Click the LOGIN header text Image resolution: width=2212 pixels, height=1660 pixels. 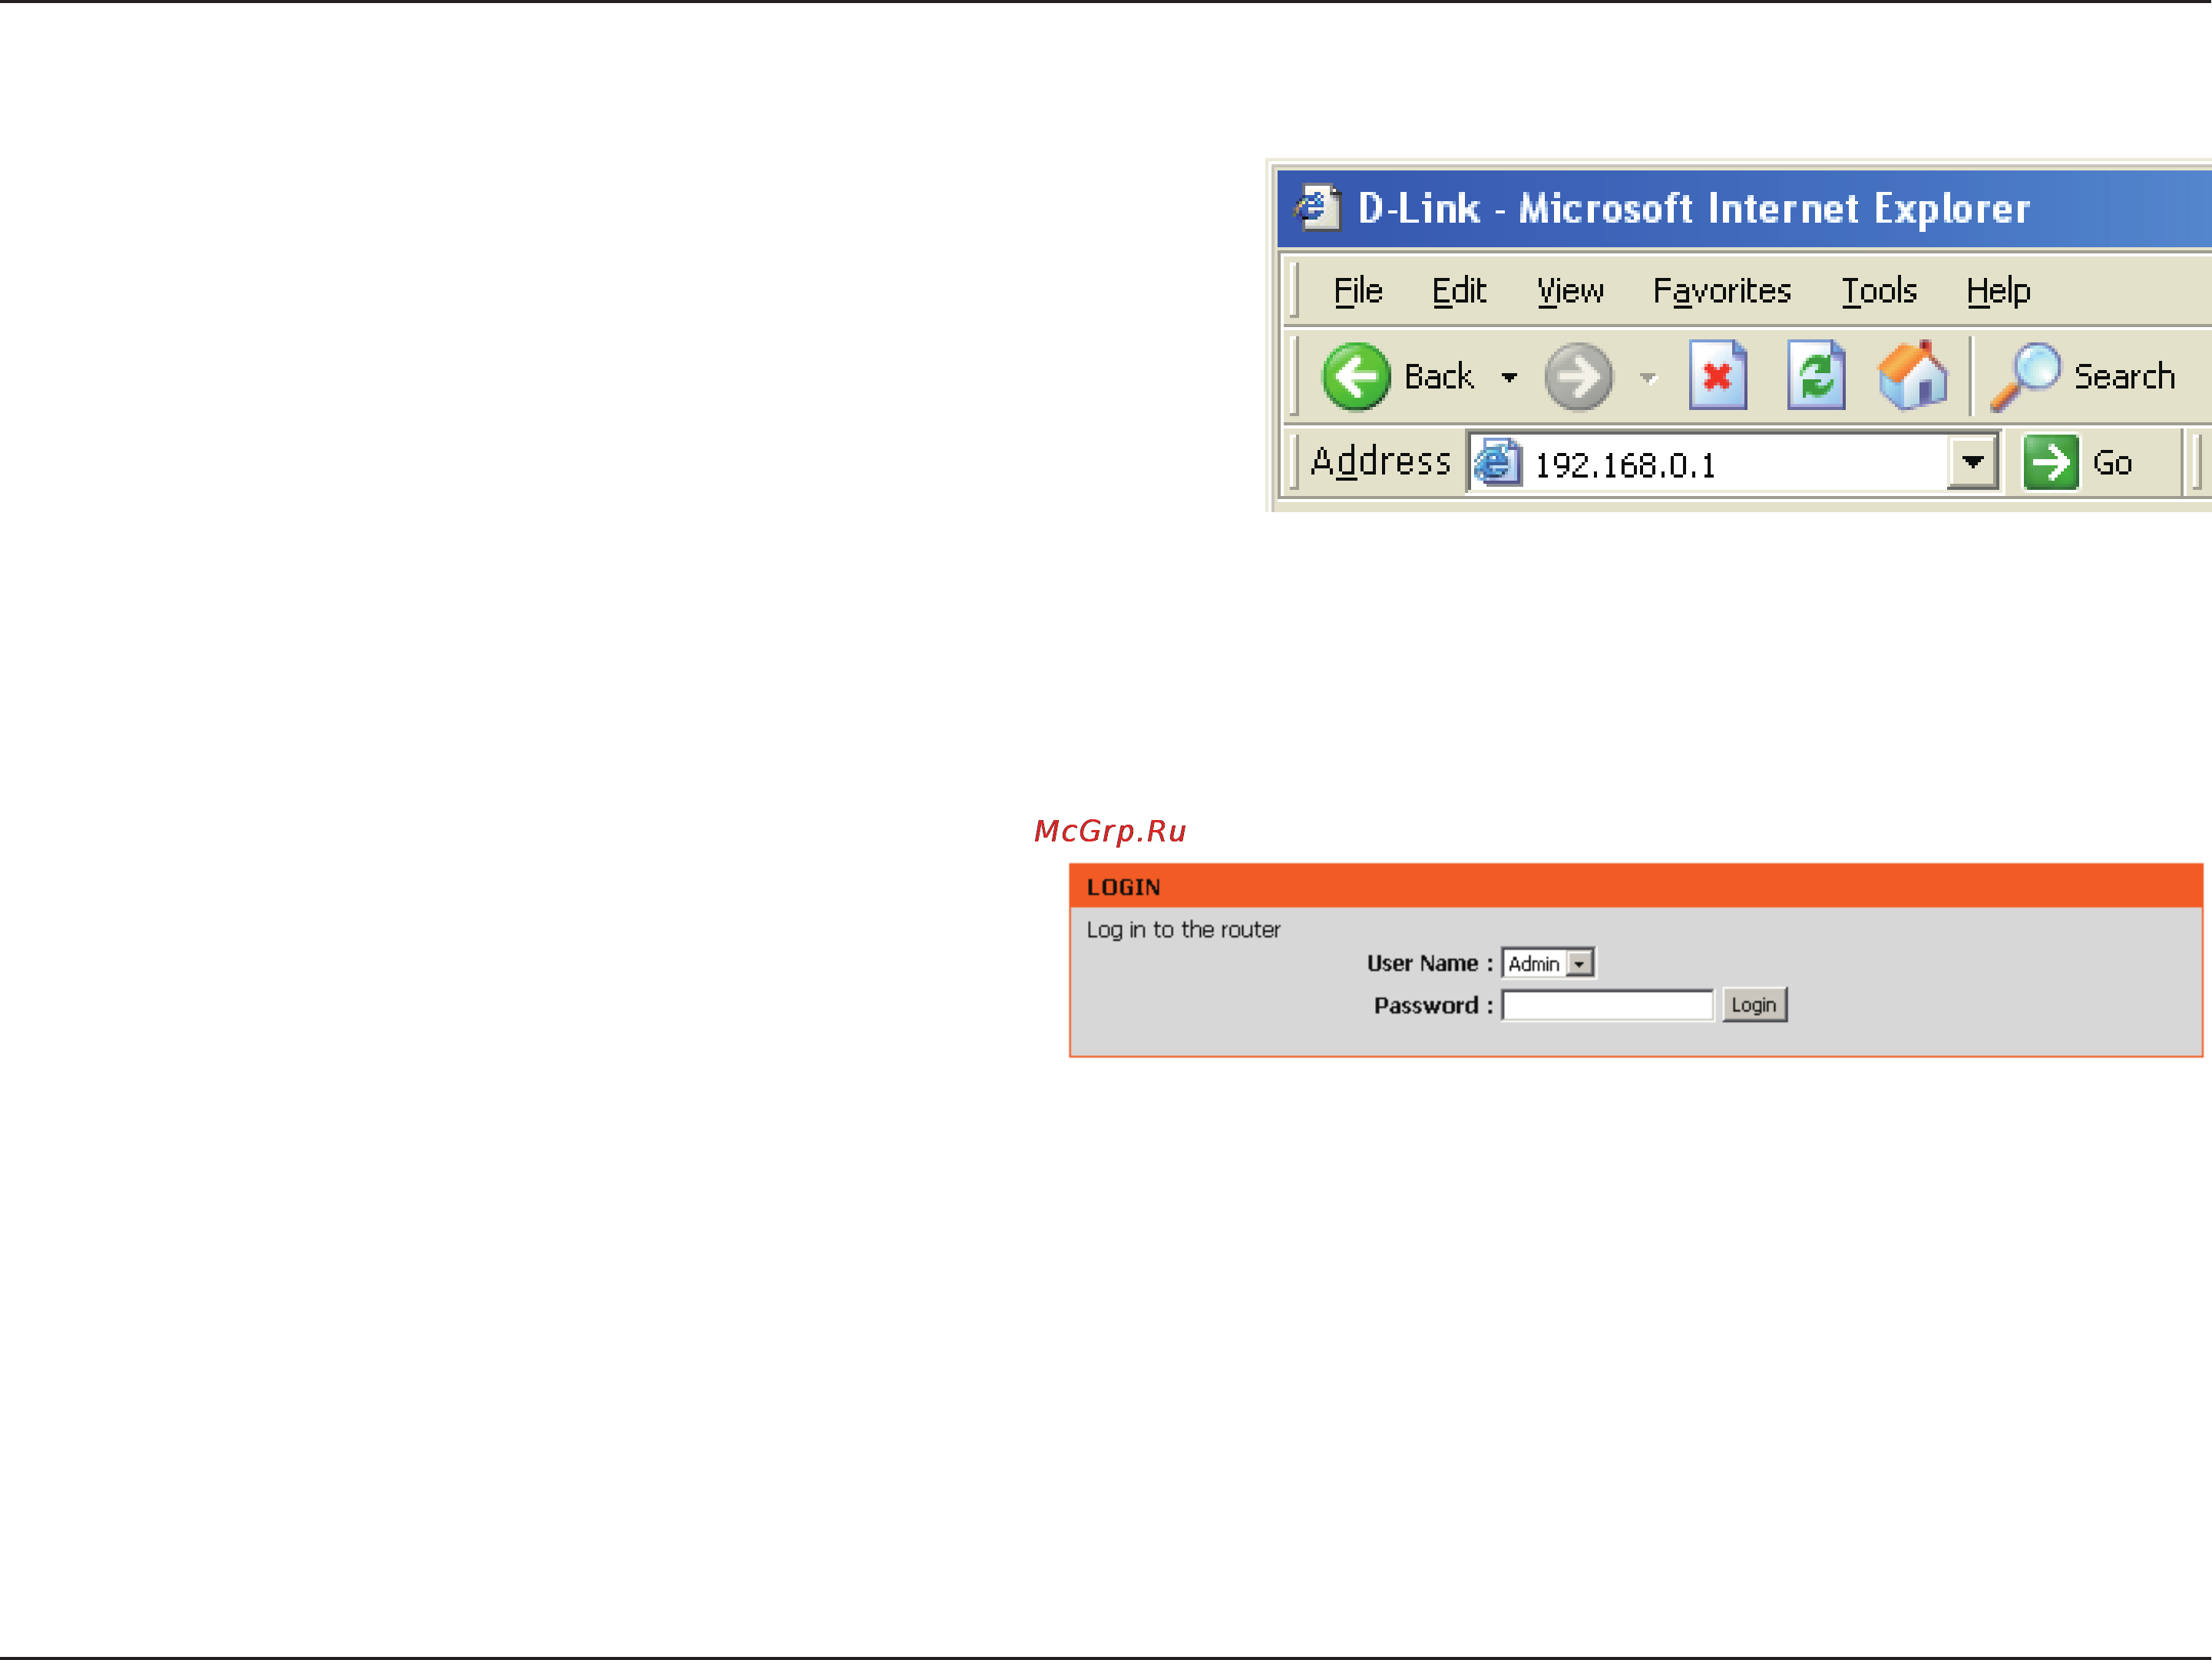(x=1123, y=887)
